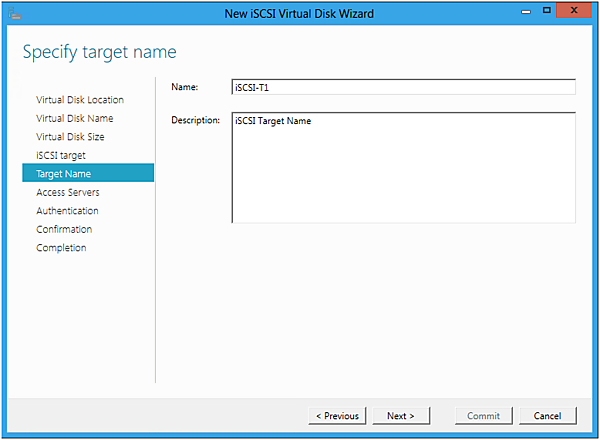
Task: Select the highlighted Target Name step
Action: [63, 174]
